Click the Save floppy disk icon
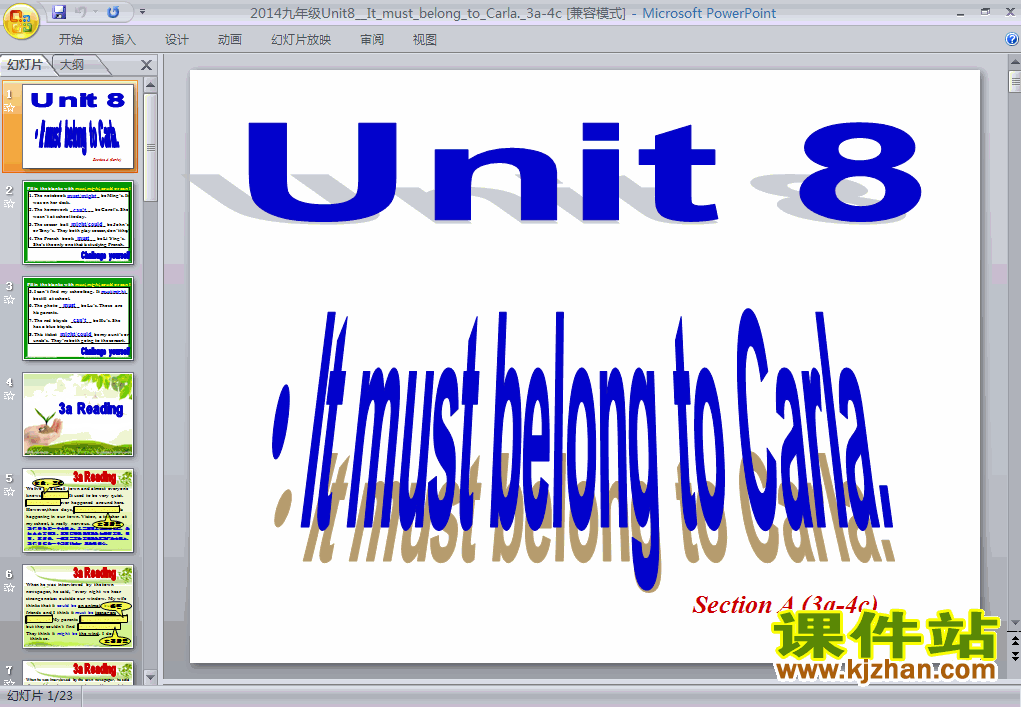This screenshot has height=707, width=1021. (x=59, y=12)
